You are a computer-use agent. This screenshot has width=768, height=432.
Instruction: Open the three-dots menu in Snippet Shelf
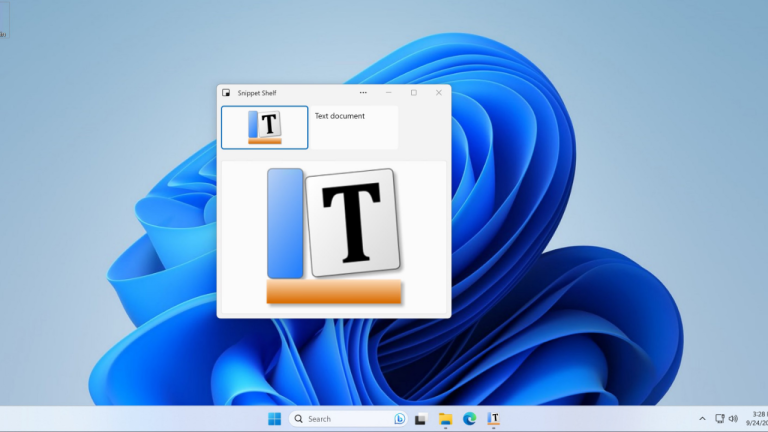pyautogui.click(x=363, y=93)
